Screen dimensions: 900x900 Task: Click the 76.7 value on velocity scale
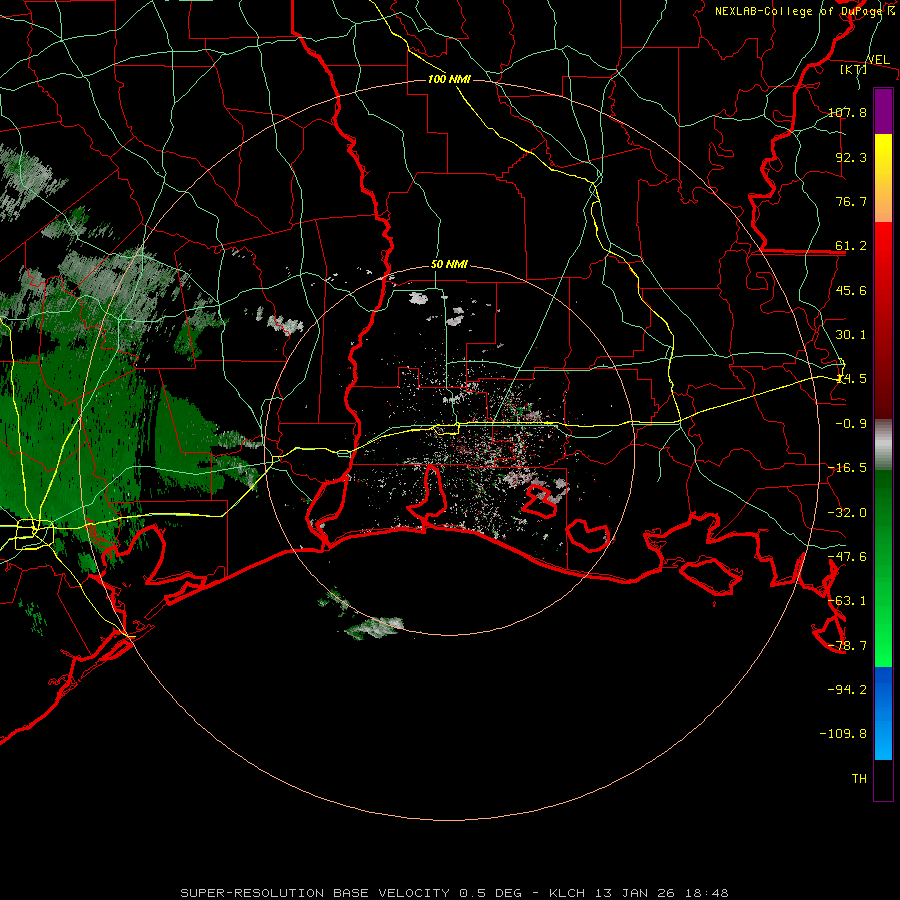point(851,201)
